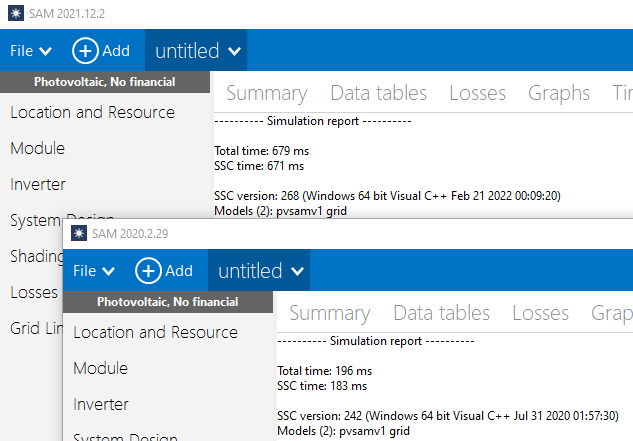Click the plus Add icon in SAM 2021 window

tap(86, 51)
